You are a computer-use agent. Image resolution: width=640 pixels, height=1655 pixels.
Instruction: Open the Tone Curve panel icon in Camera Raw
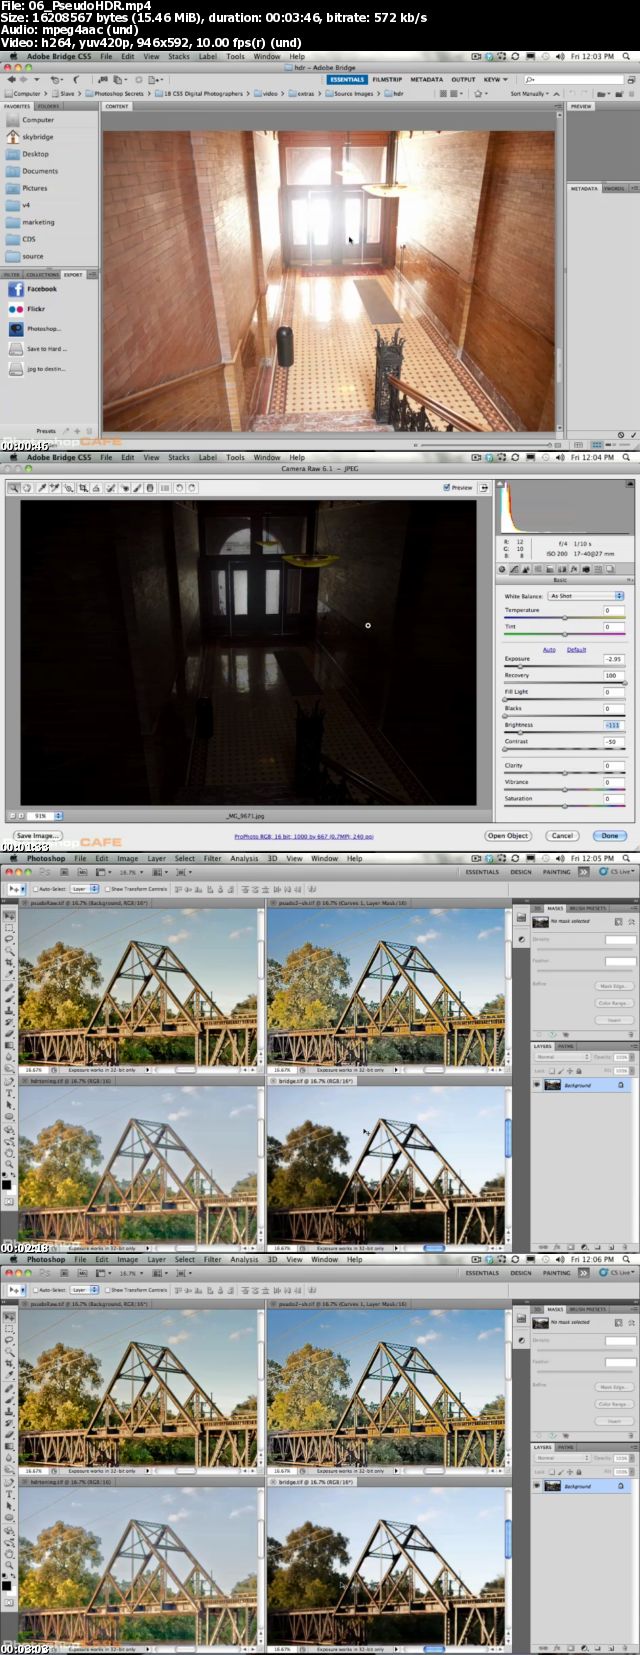coord(514,569)
